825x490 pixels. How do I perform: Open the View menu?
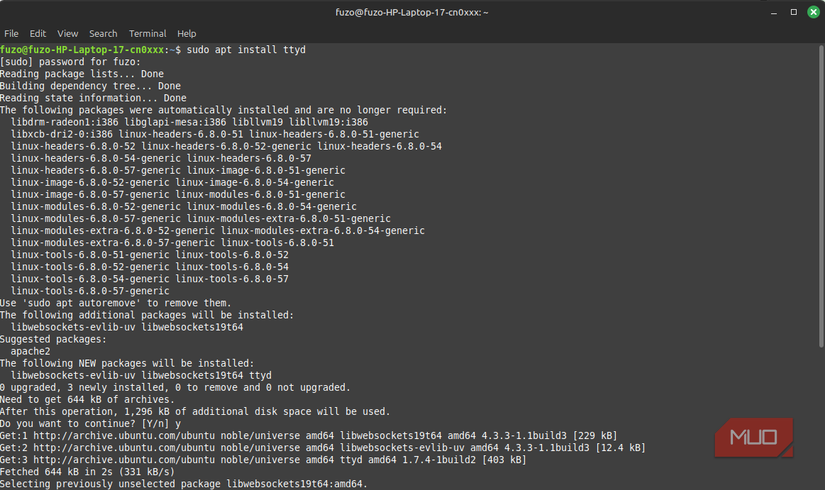coord(67,34)
